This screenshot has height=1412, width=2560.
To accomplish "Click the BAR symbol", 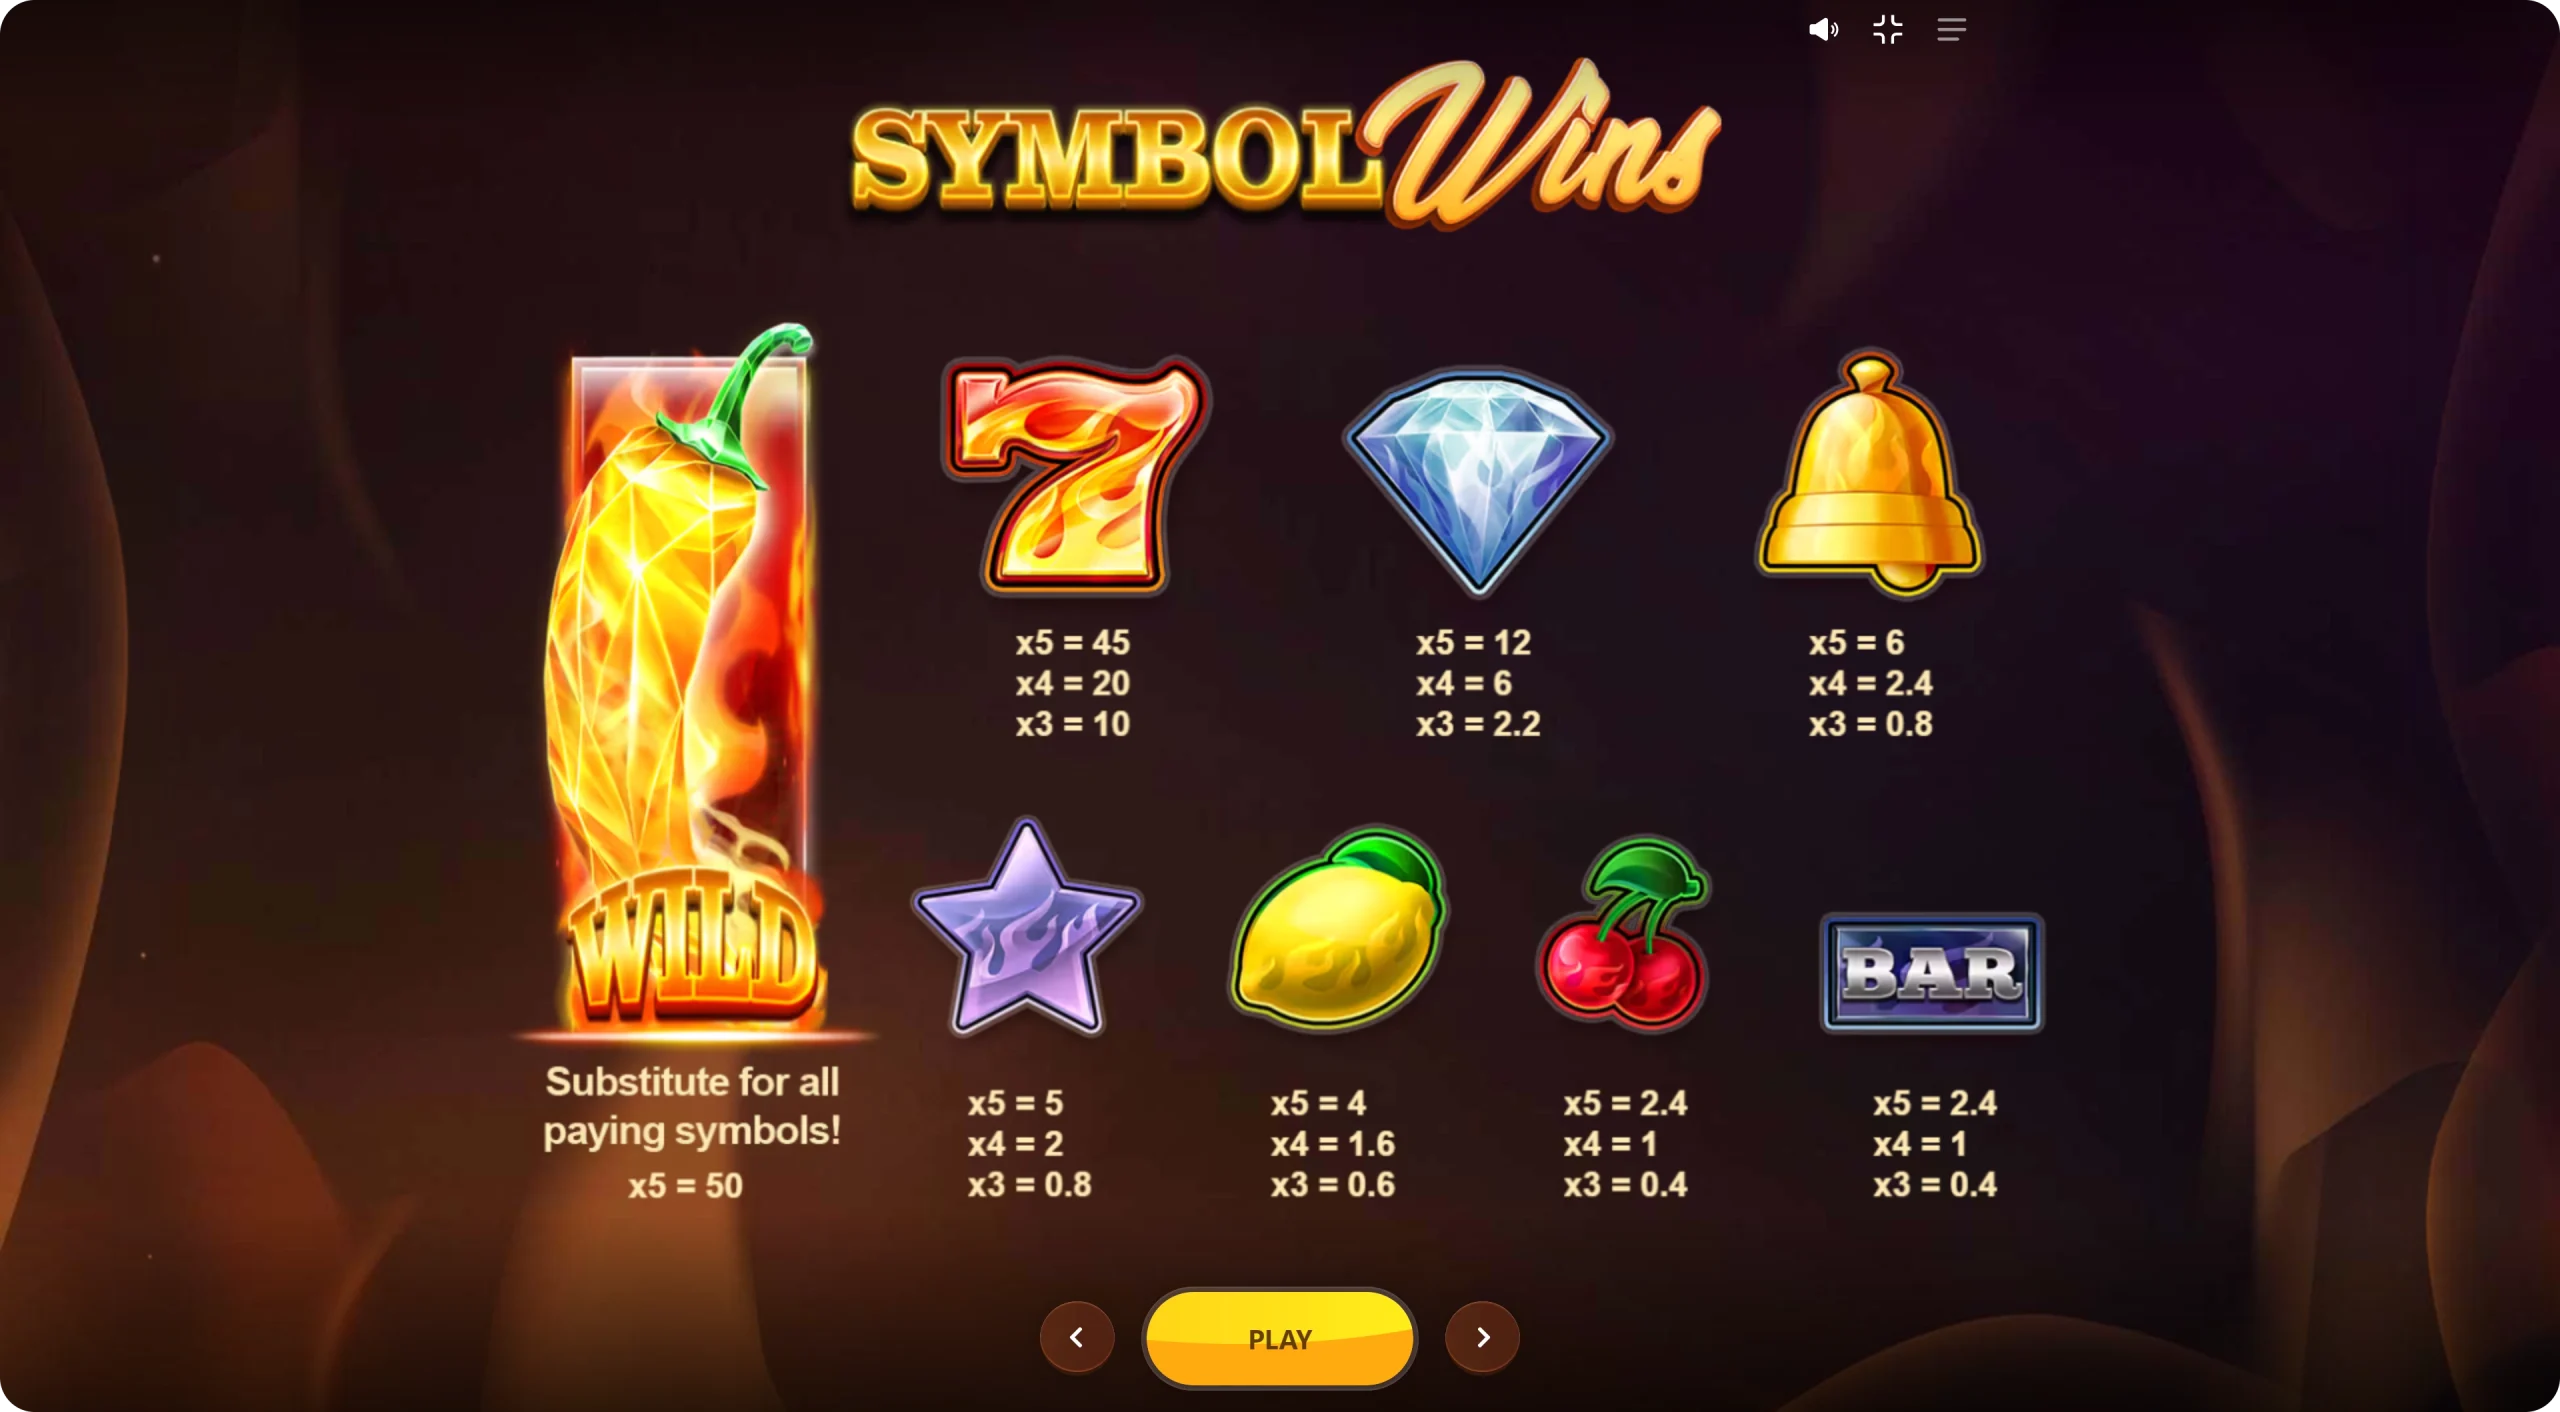I will tap(1932, 973).
